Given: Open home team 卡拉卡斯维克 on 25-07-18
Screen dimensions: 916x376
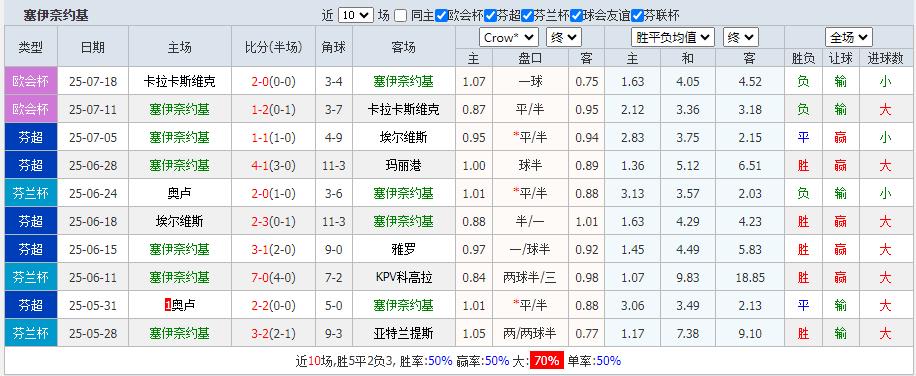Looking at the screenshot, I should point(179,81).
